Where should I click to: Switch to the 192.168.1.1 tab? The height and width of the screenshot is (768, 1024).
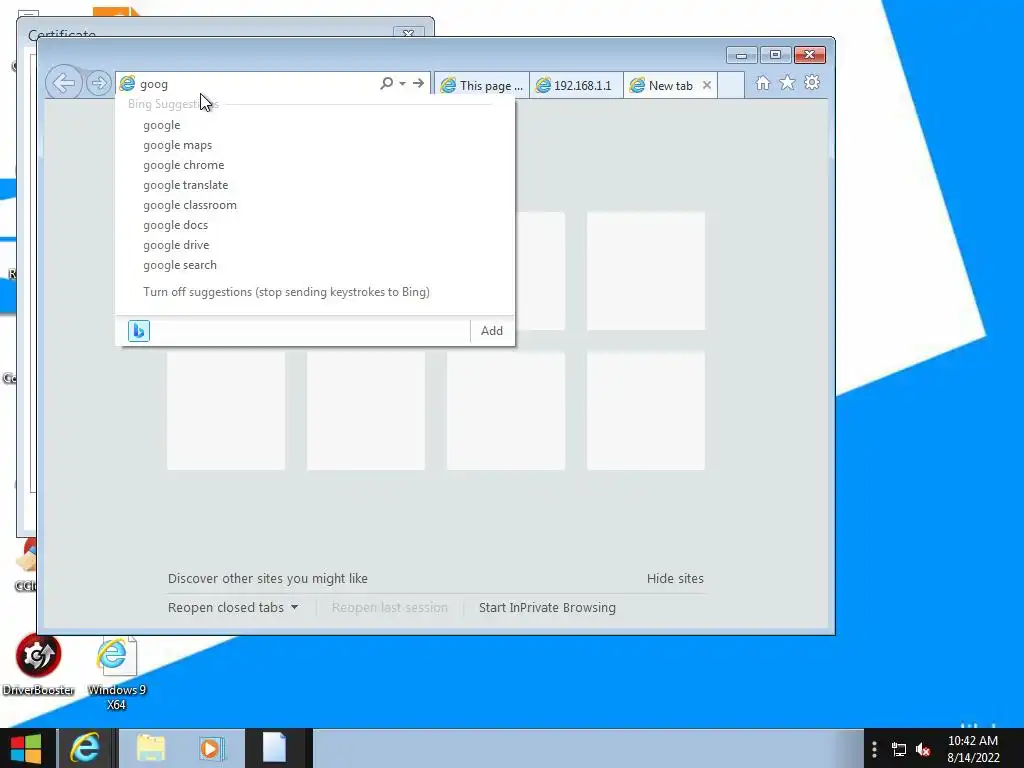576,86
